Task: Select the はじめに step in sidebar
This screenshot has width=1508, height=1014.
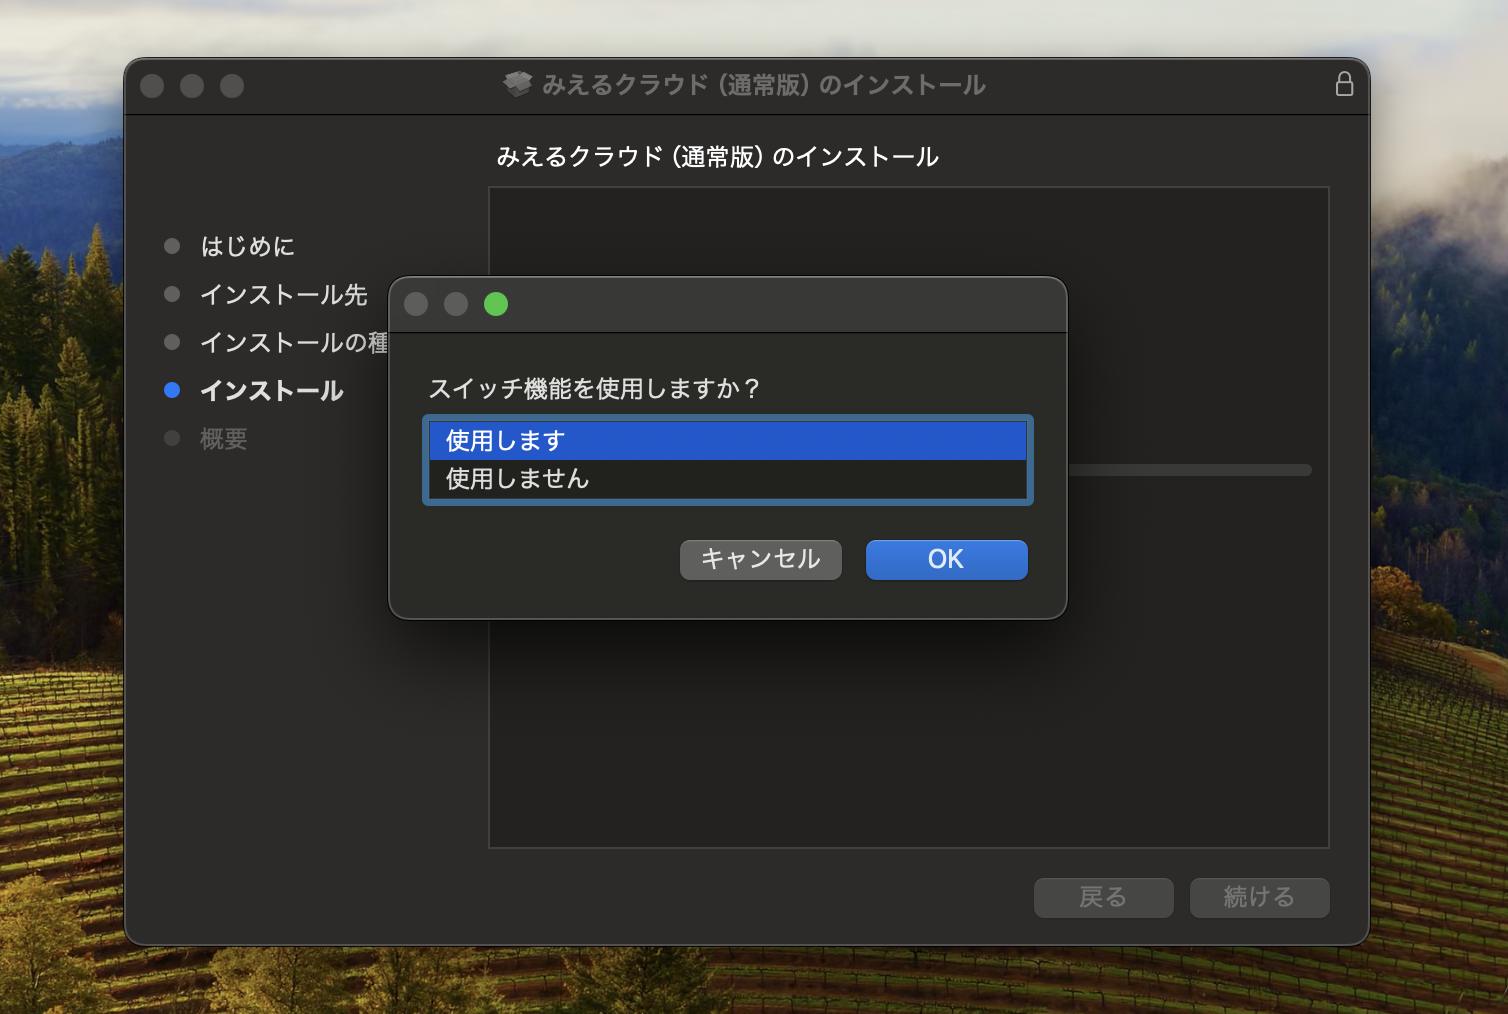Action: [248, 246]
